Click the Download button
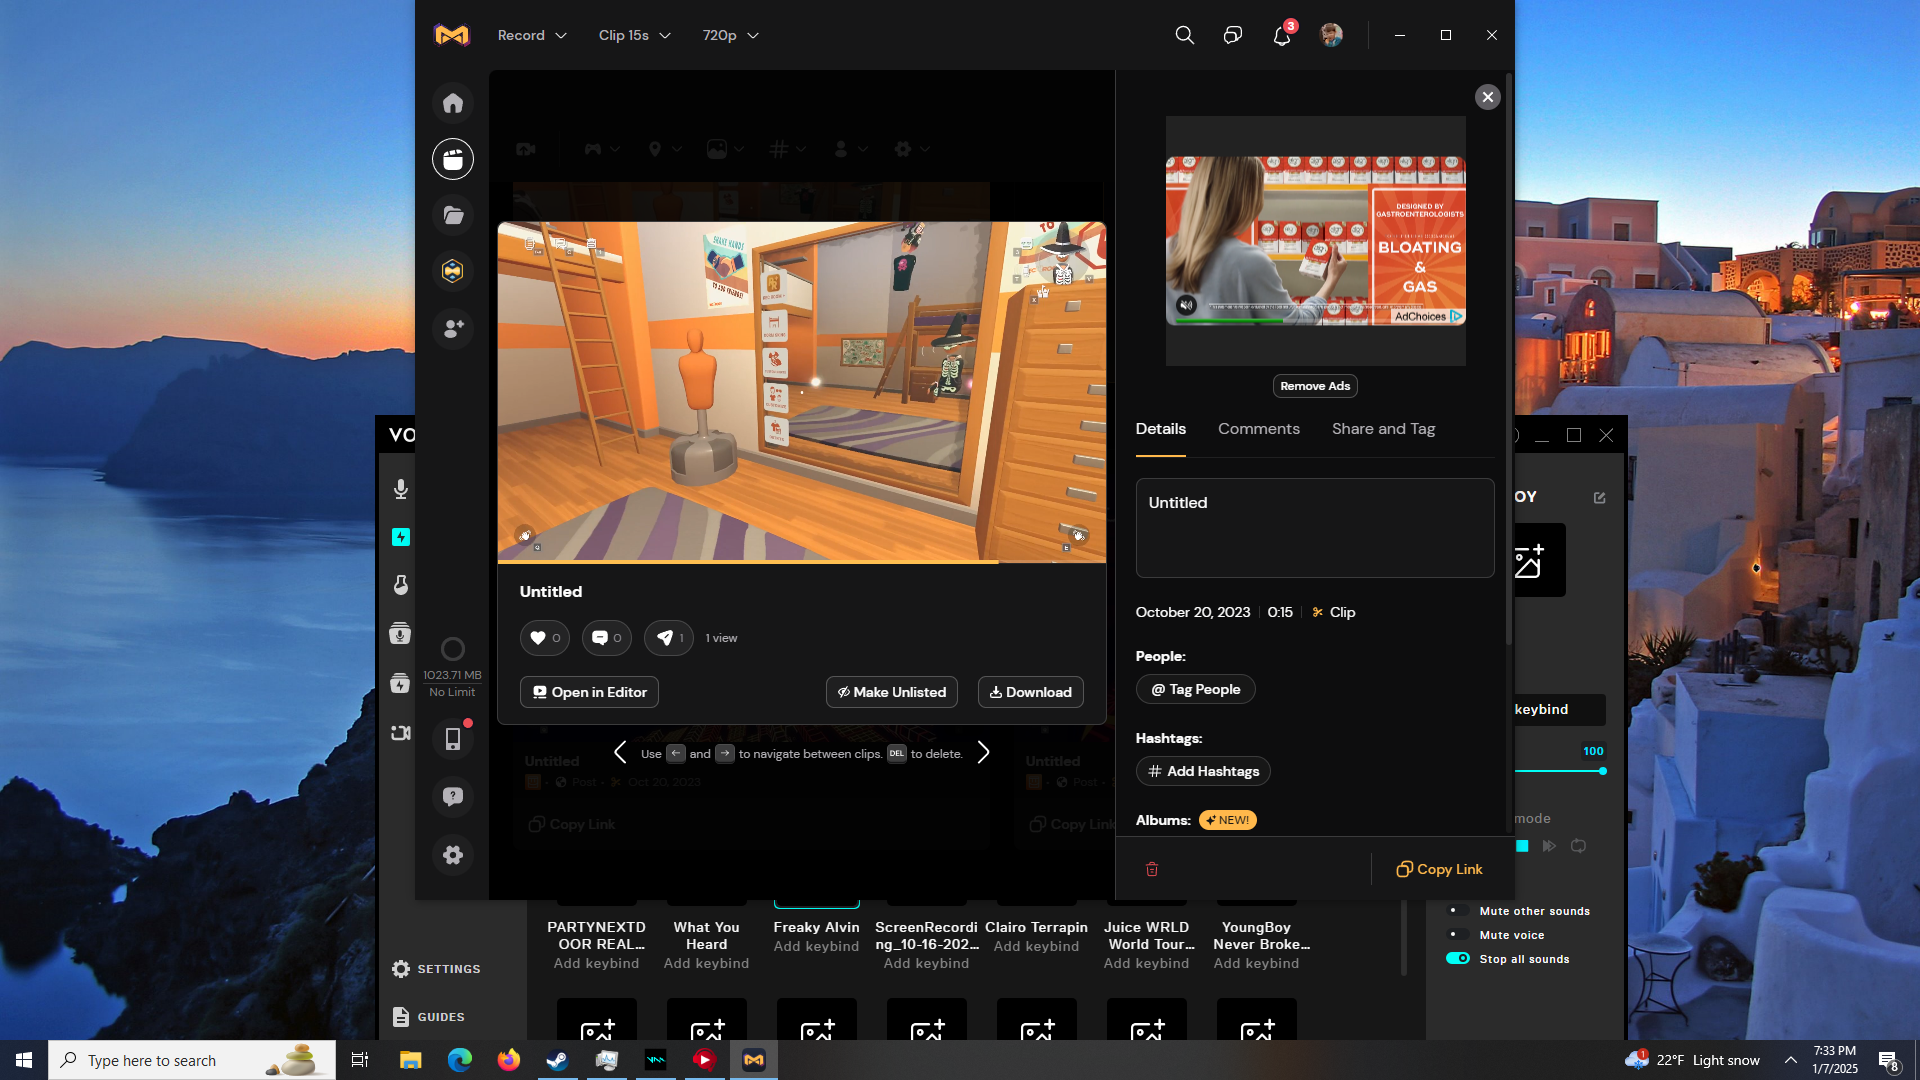 [1030, 692]
